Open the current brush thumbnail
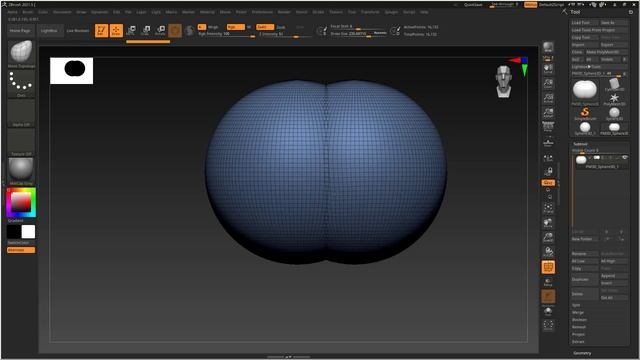This screenshot has height=360, width=640. pos(21,54)
